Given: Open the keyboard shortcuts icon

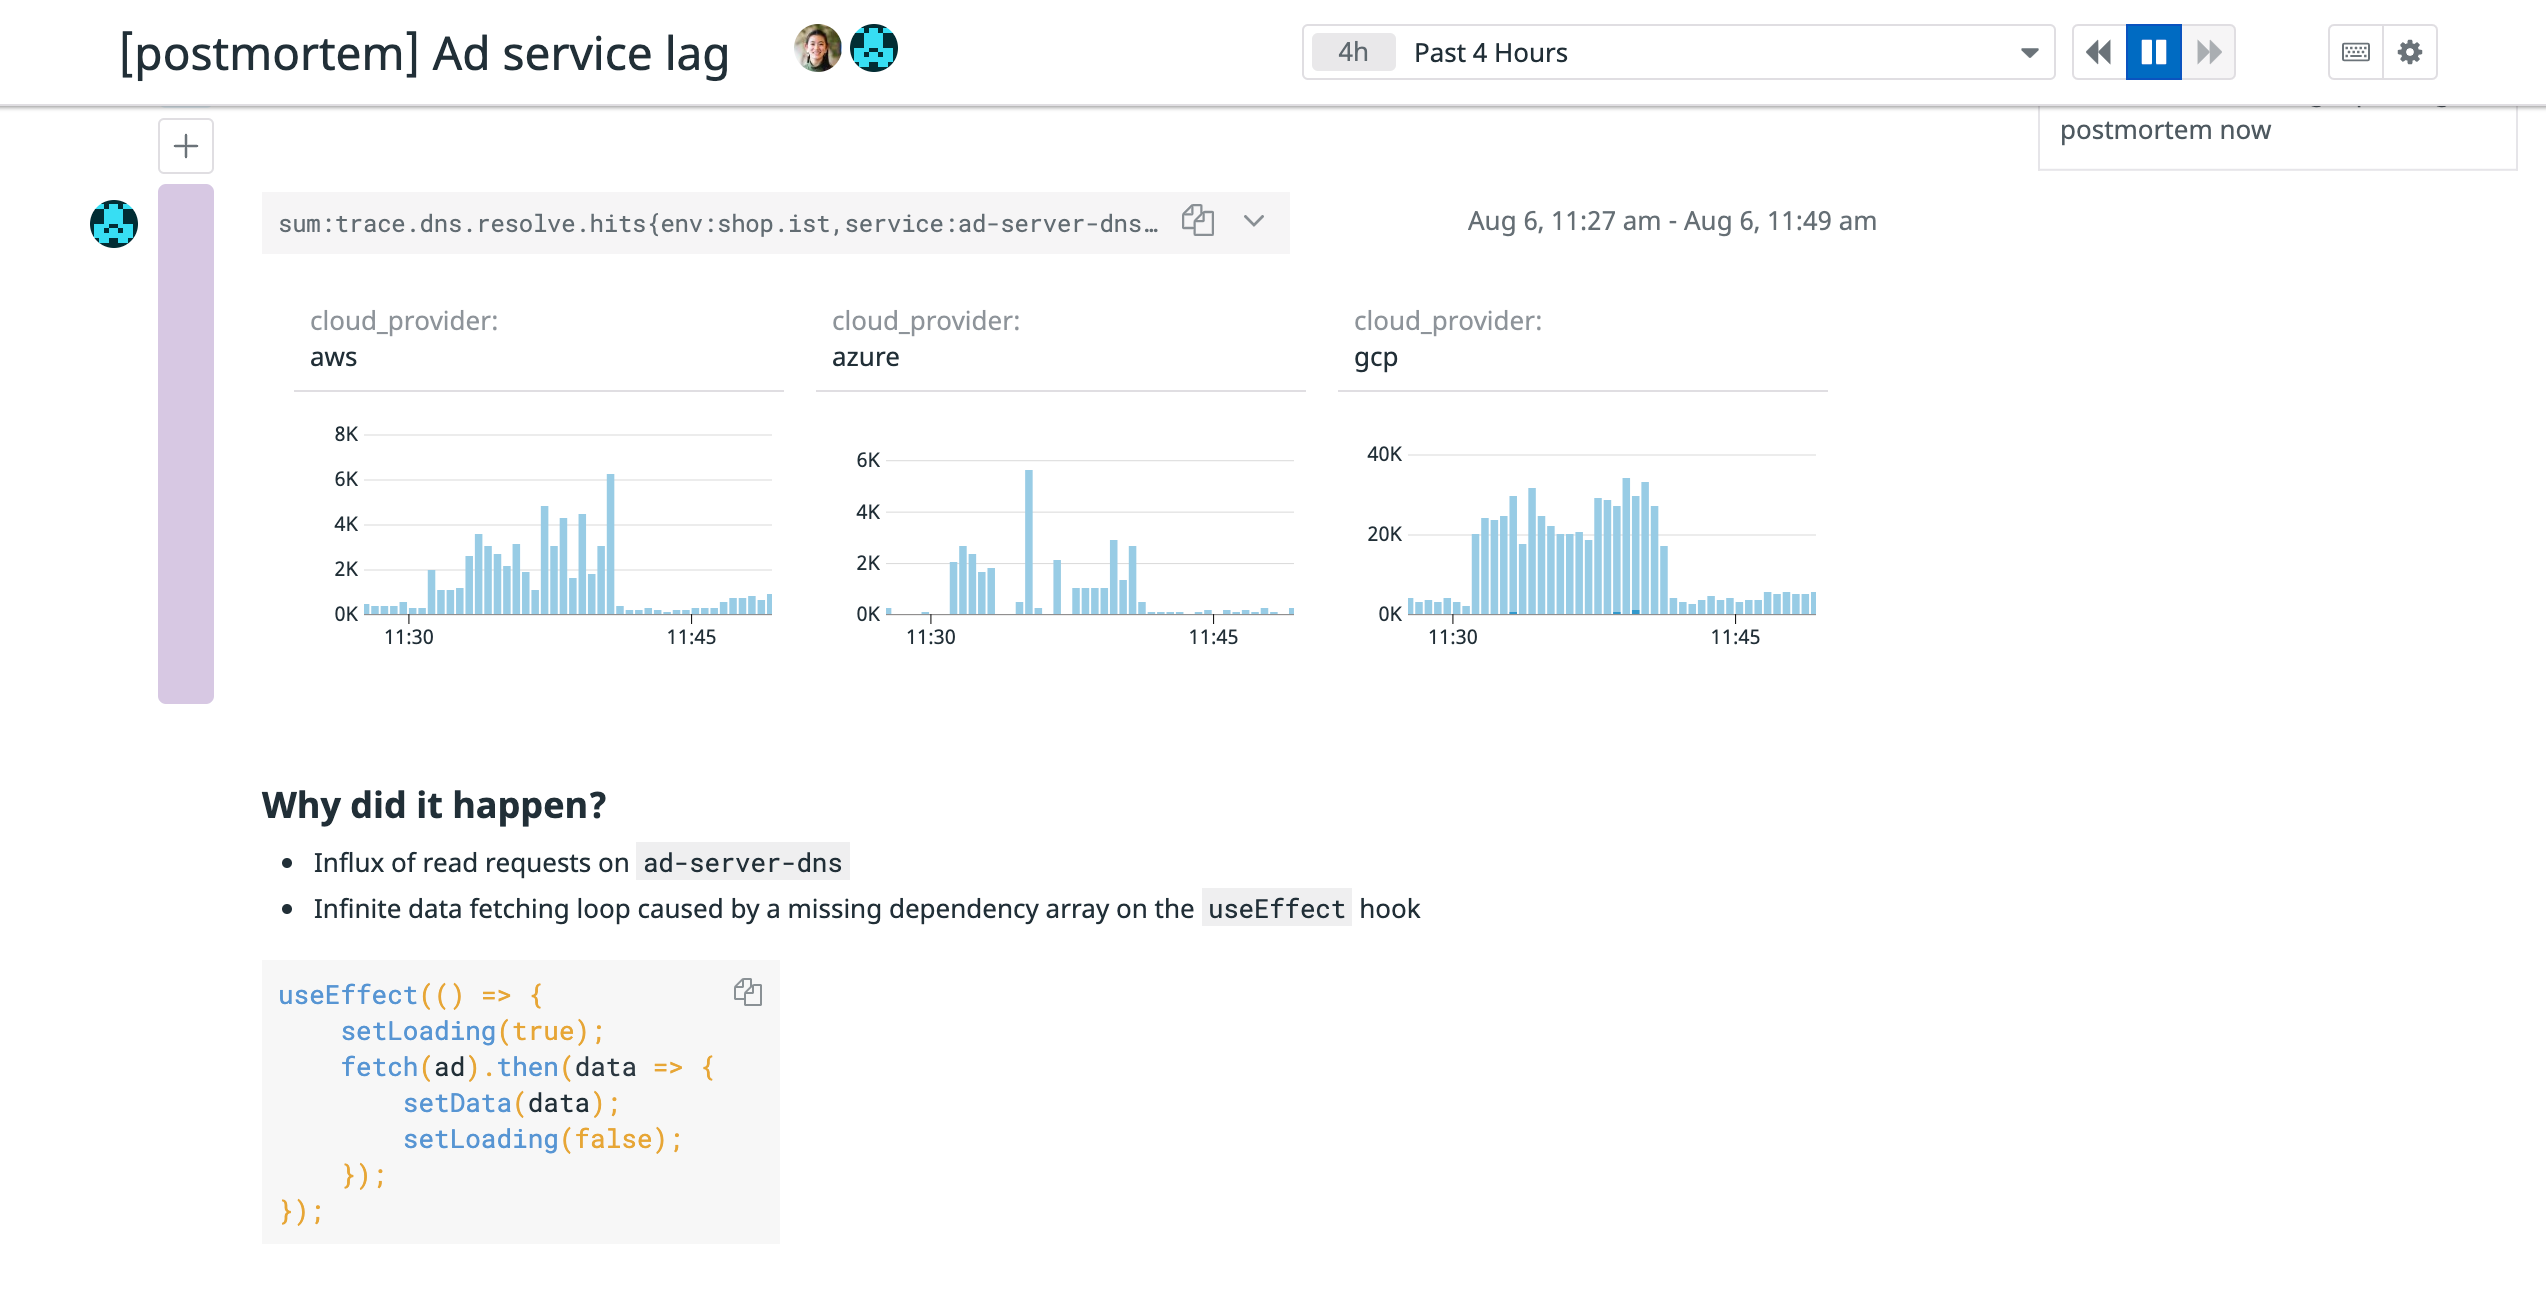Looking at the screenshot, I should click(x=2355, y=52).
